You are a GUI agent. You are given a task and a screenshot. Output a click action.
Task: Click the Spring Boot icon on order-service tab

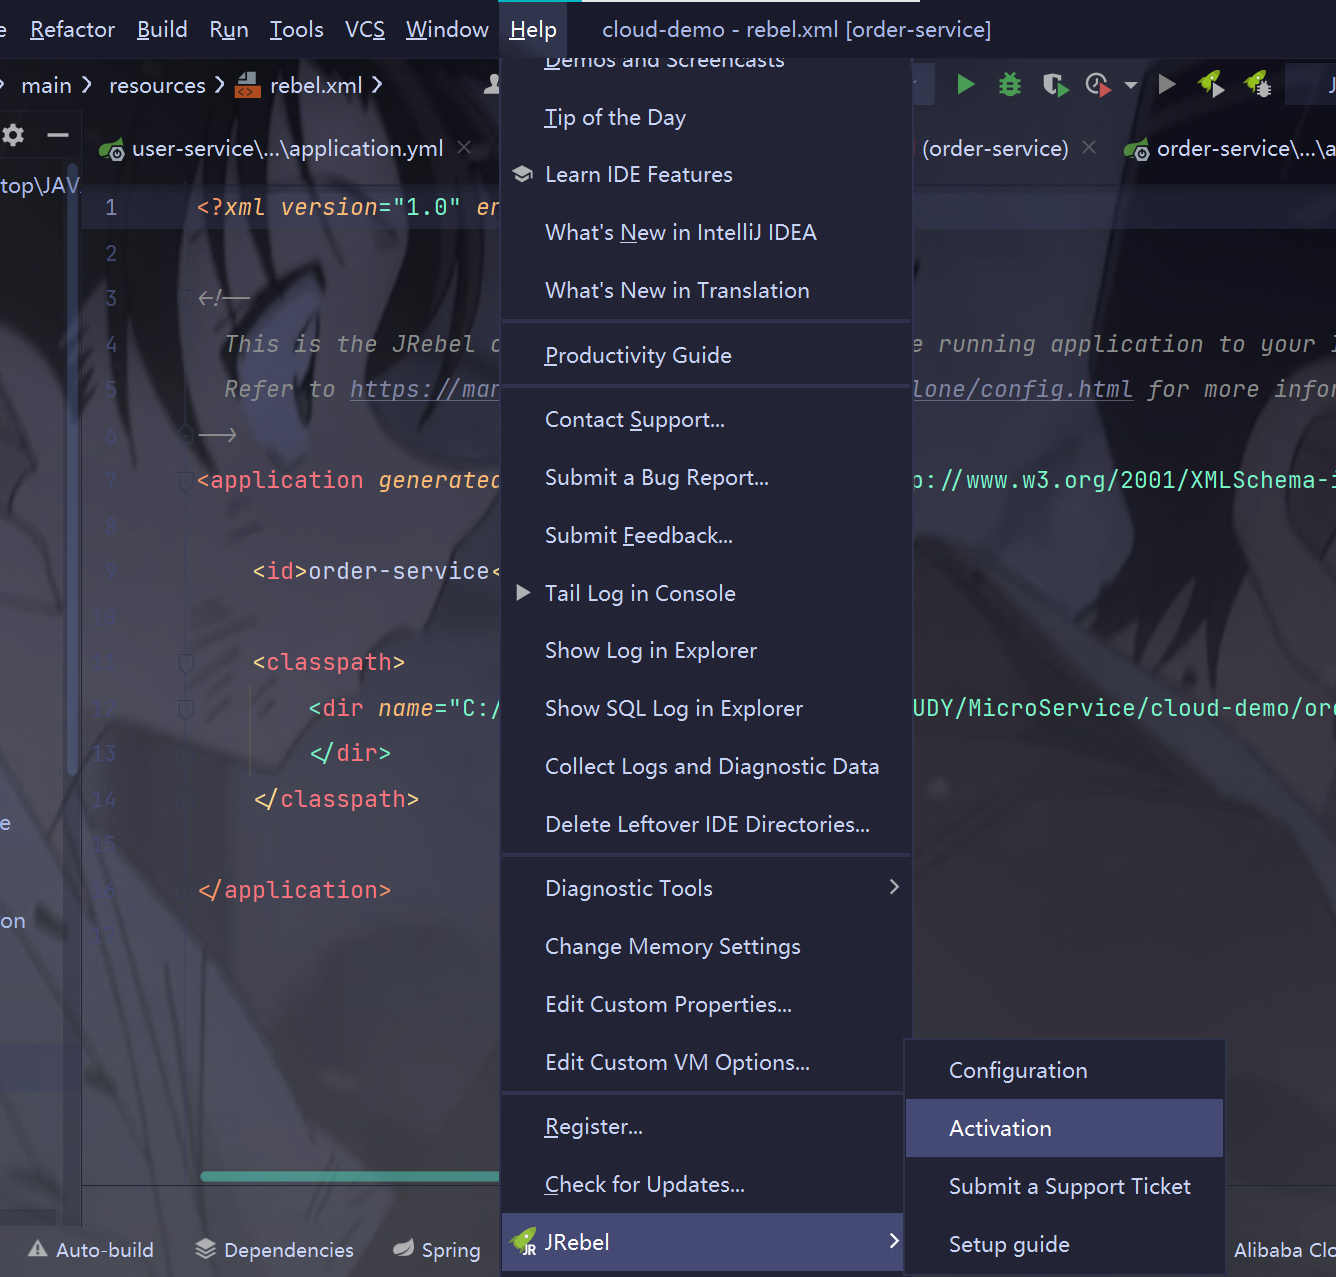pyautogui.click(x=1136, y=149)
